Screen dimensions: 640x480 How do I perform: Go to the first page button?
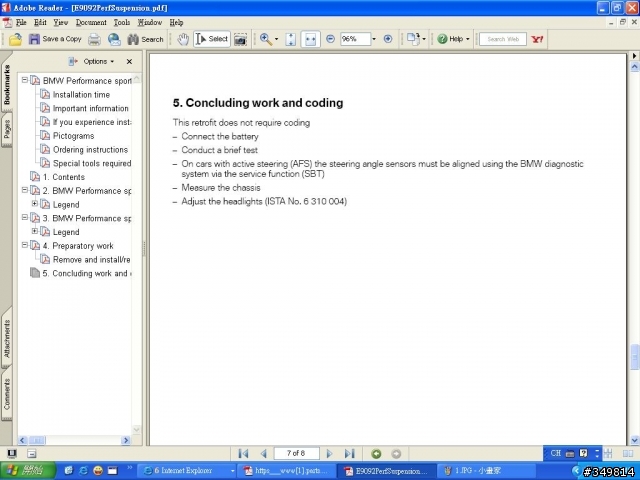243,453
